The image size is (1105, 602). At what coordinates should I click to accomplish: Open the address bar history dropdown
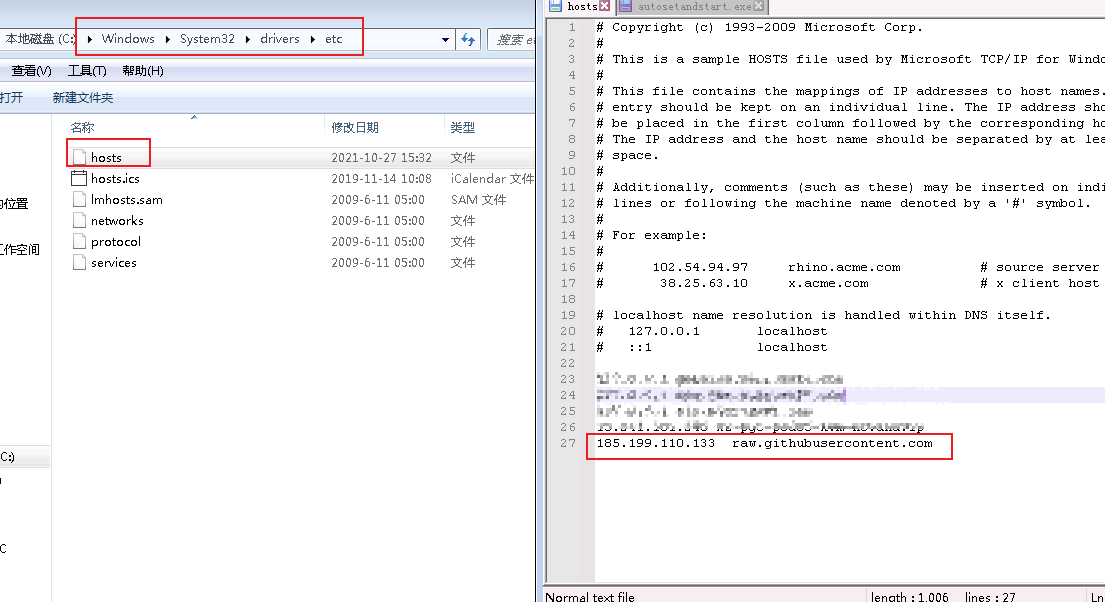tap(444, 38)
